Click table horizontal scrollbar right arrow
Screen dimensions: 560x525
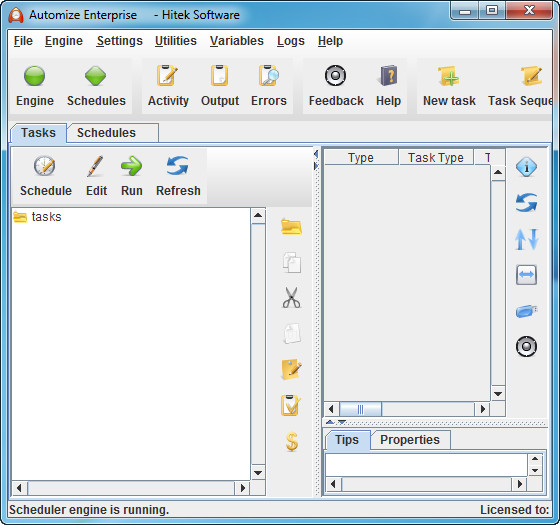click(482, 409)
